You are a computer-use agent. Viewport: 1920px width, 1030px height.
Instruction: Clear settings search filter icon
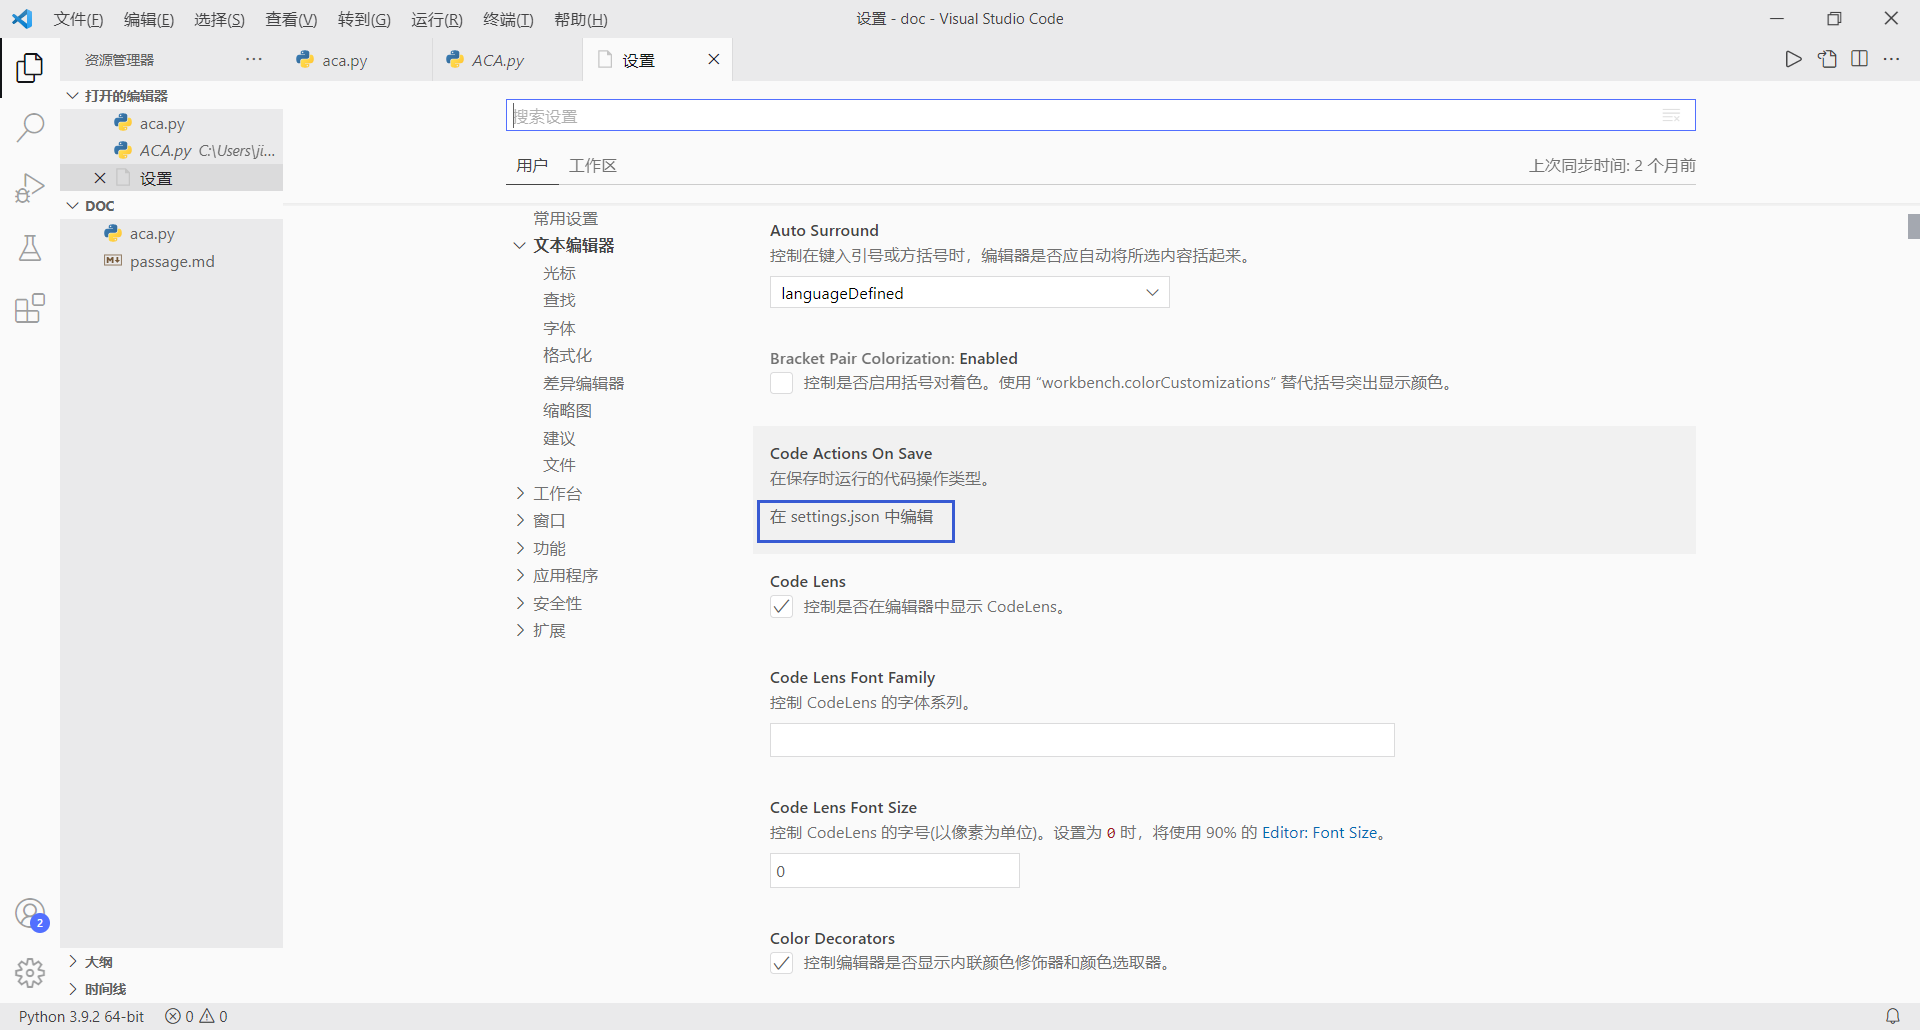(x=1671, y=115)
